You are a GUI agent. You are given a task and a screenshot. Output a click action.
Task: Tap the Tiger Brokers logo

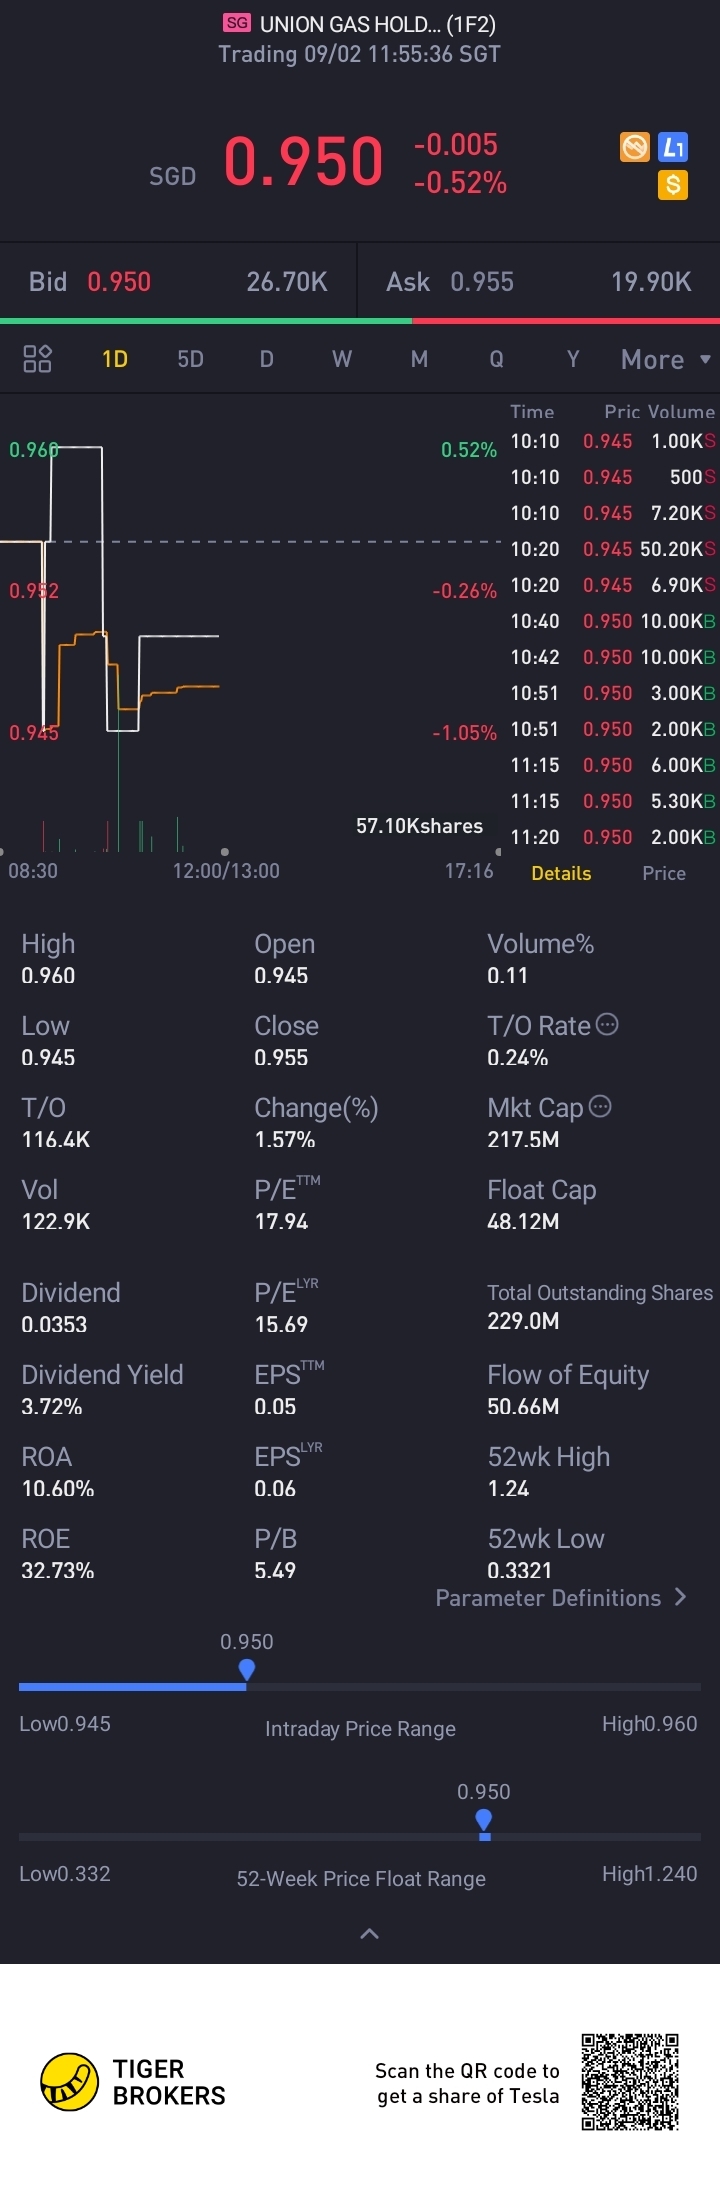point(69,2082)
